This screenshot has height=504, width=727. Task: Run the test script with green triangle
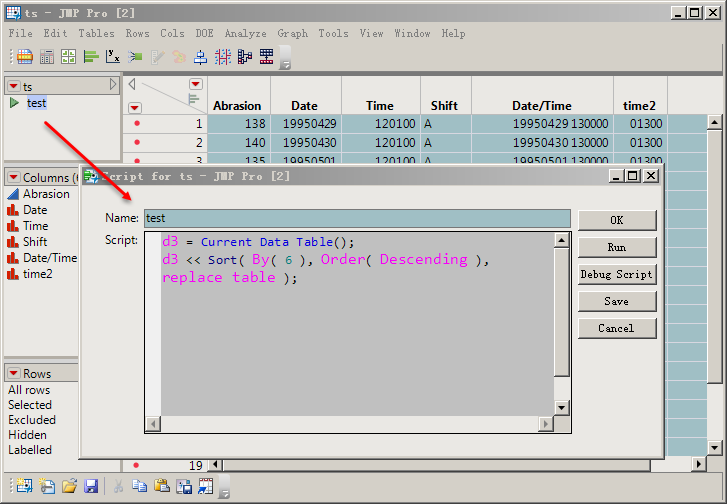click(x=13, y=103)
